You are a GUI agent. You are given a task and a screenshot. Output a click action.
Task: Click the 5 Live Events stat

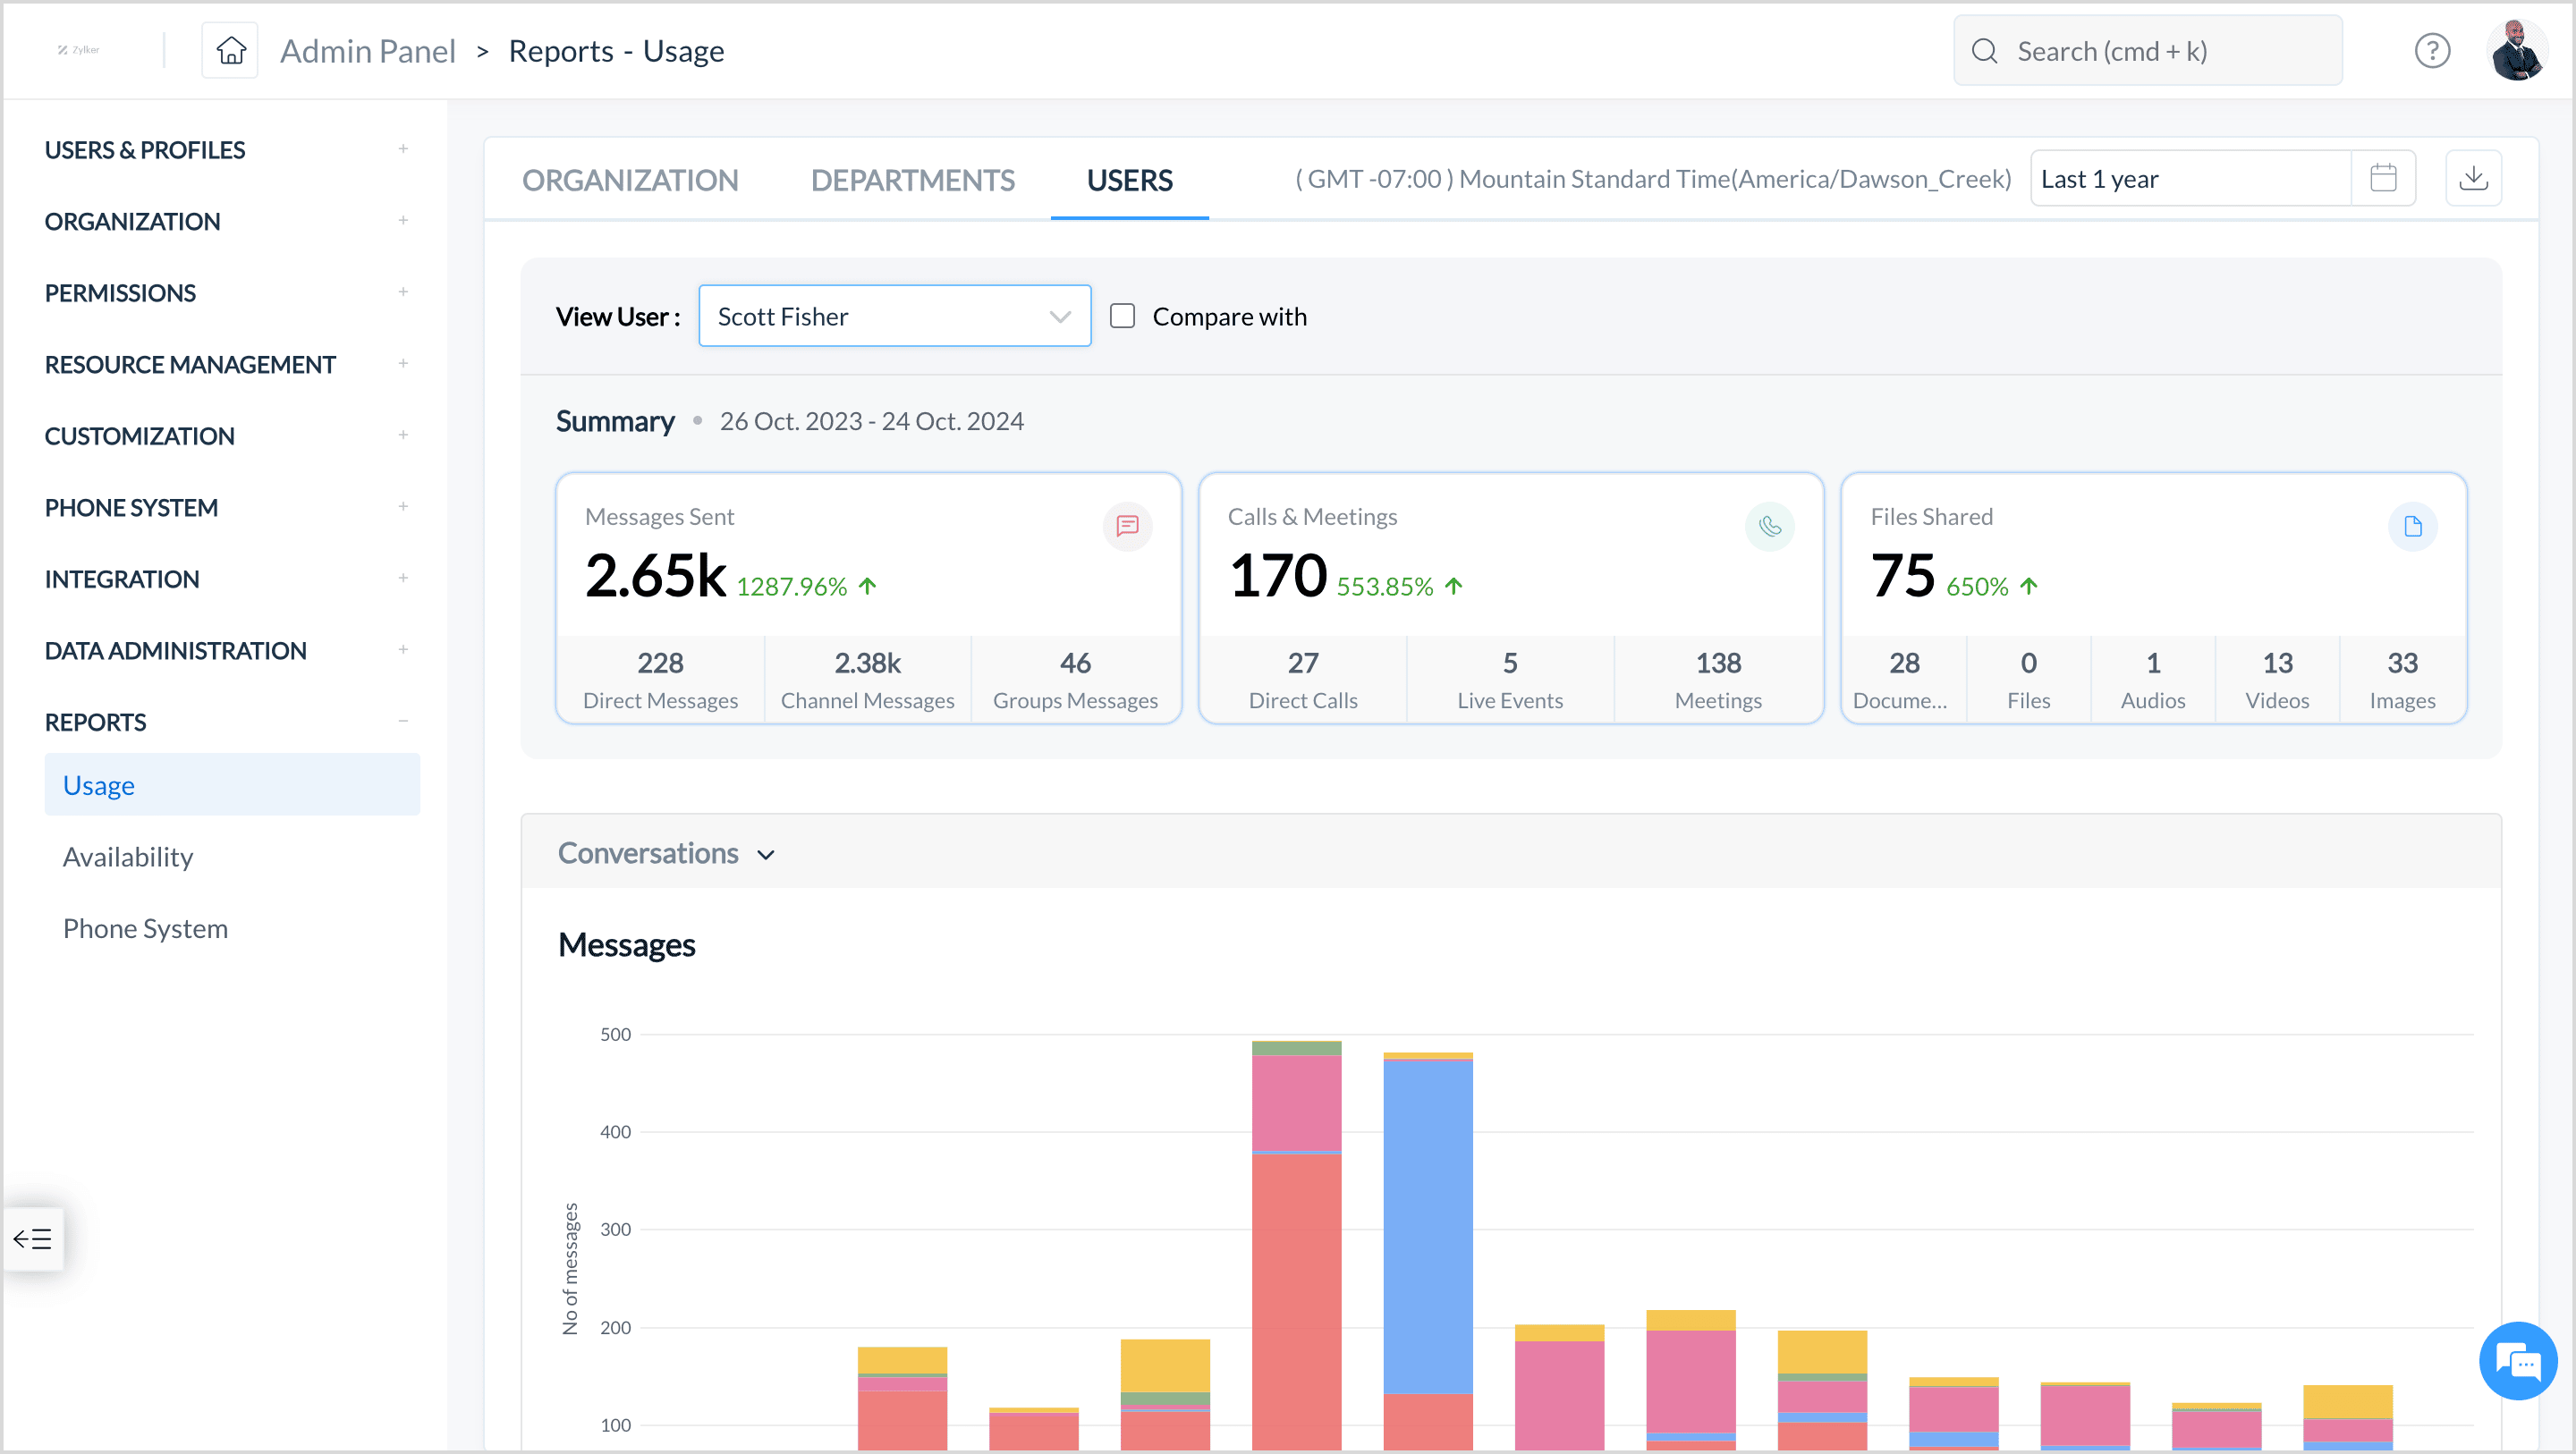(1510, 679)
